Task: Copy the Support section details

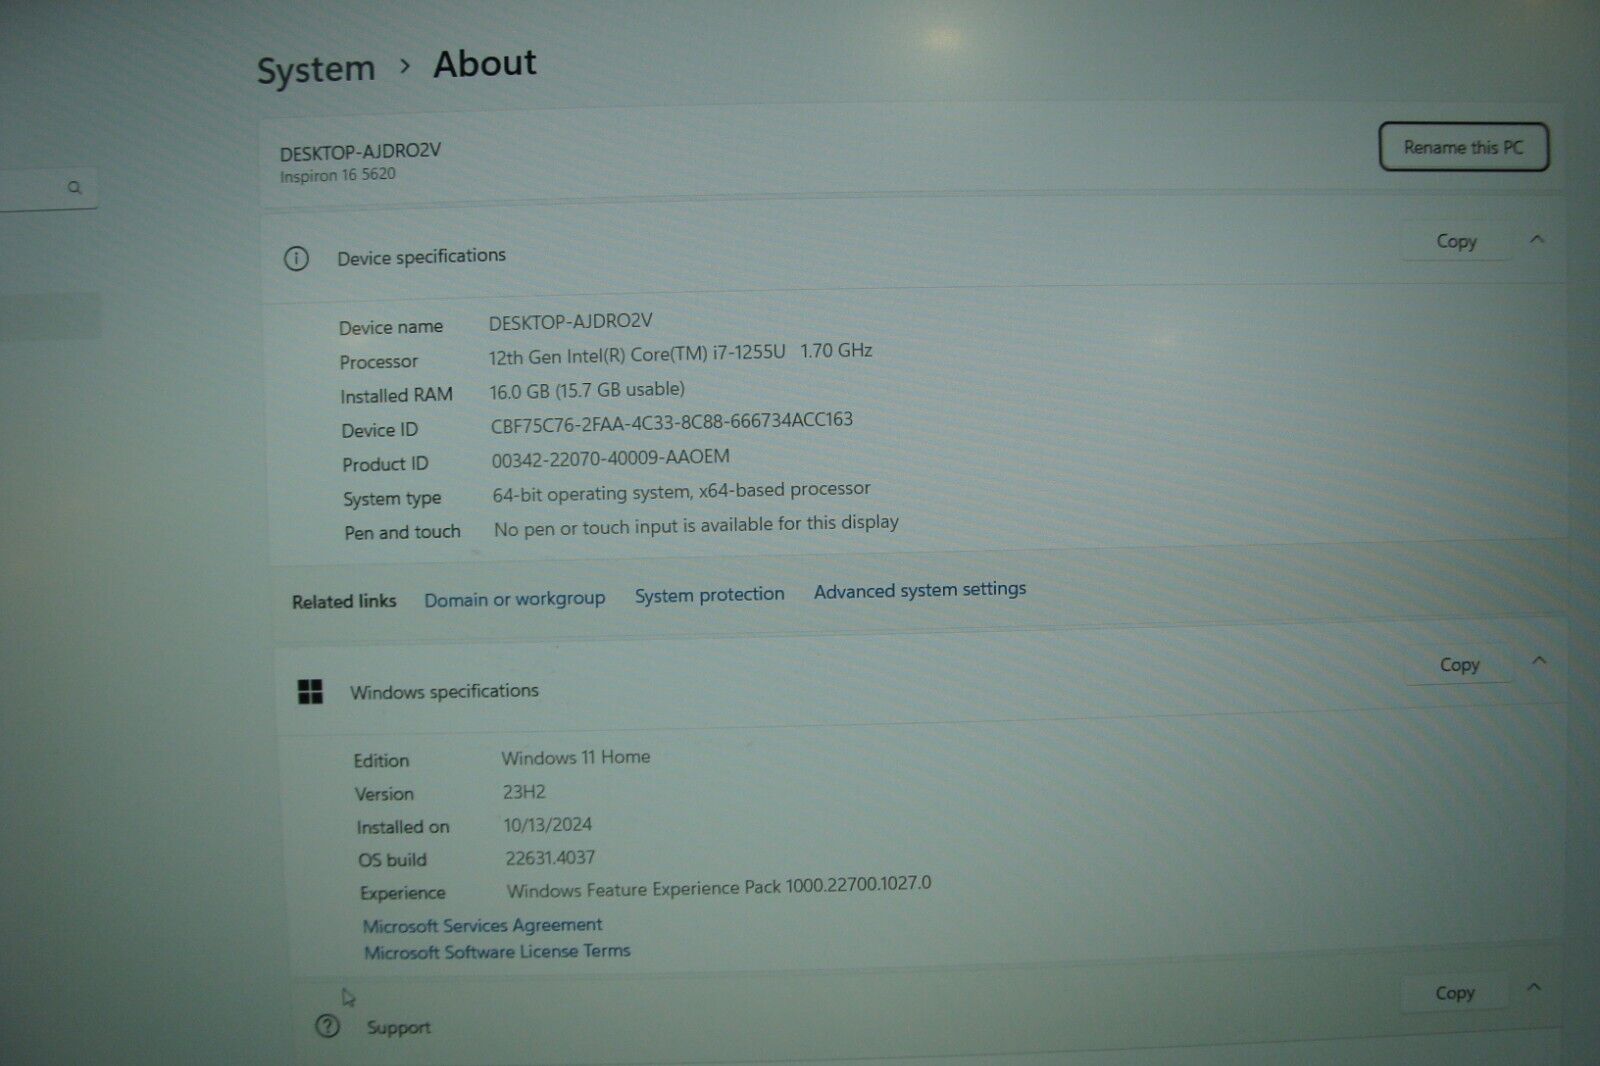Action: coord(1455,993)
